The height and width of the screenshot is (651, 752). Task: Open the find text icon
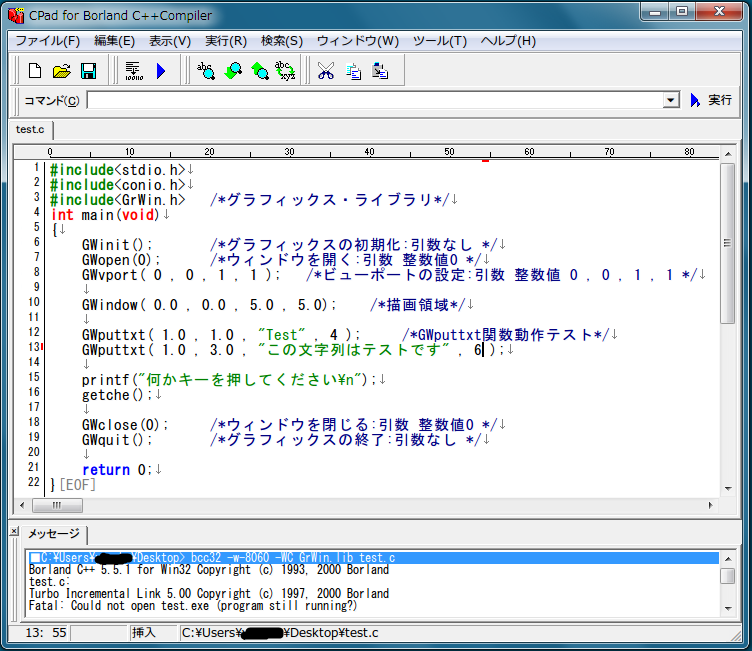pyautogui.click(x=206, y=71)
